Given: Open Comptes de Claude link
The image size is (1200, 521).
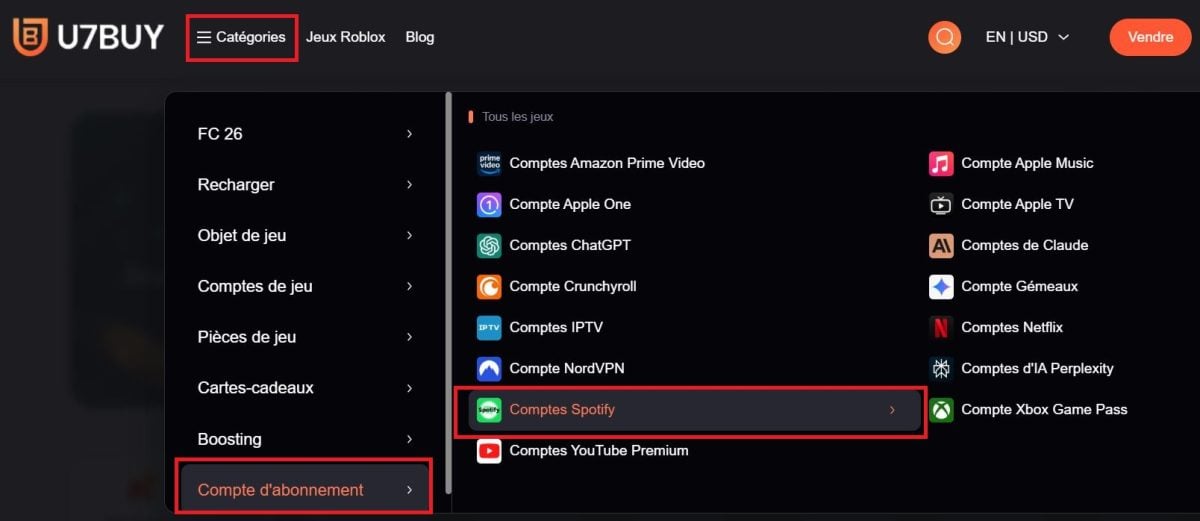Looking at the screenshot, I should point(1025,245).
